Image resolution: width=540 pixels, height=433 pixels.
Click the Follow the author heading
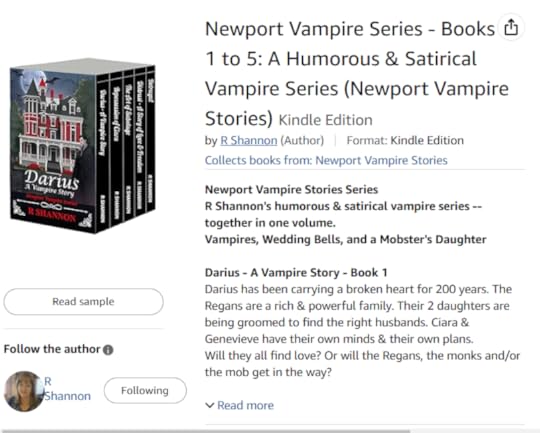[x=52, y=349]
